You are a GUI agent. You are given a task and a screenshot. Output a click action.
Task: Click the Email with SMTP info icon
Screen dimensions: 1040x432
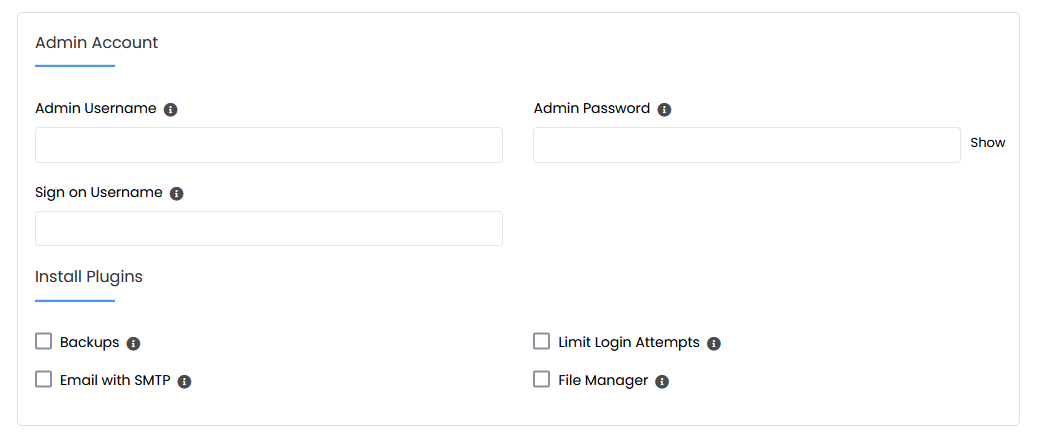(x=185, y=381)
